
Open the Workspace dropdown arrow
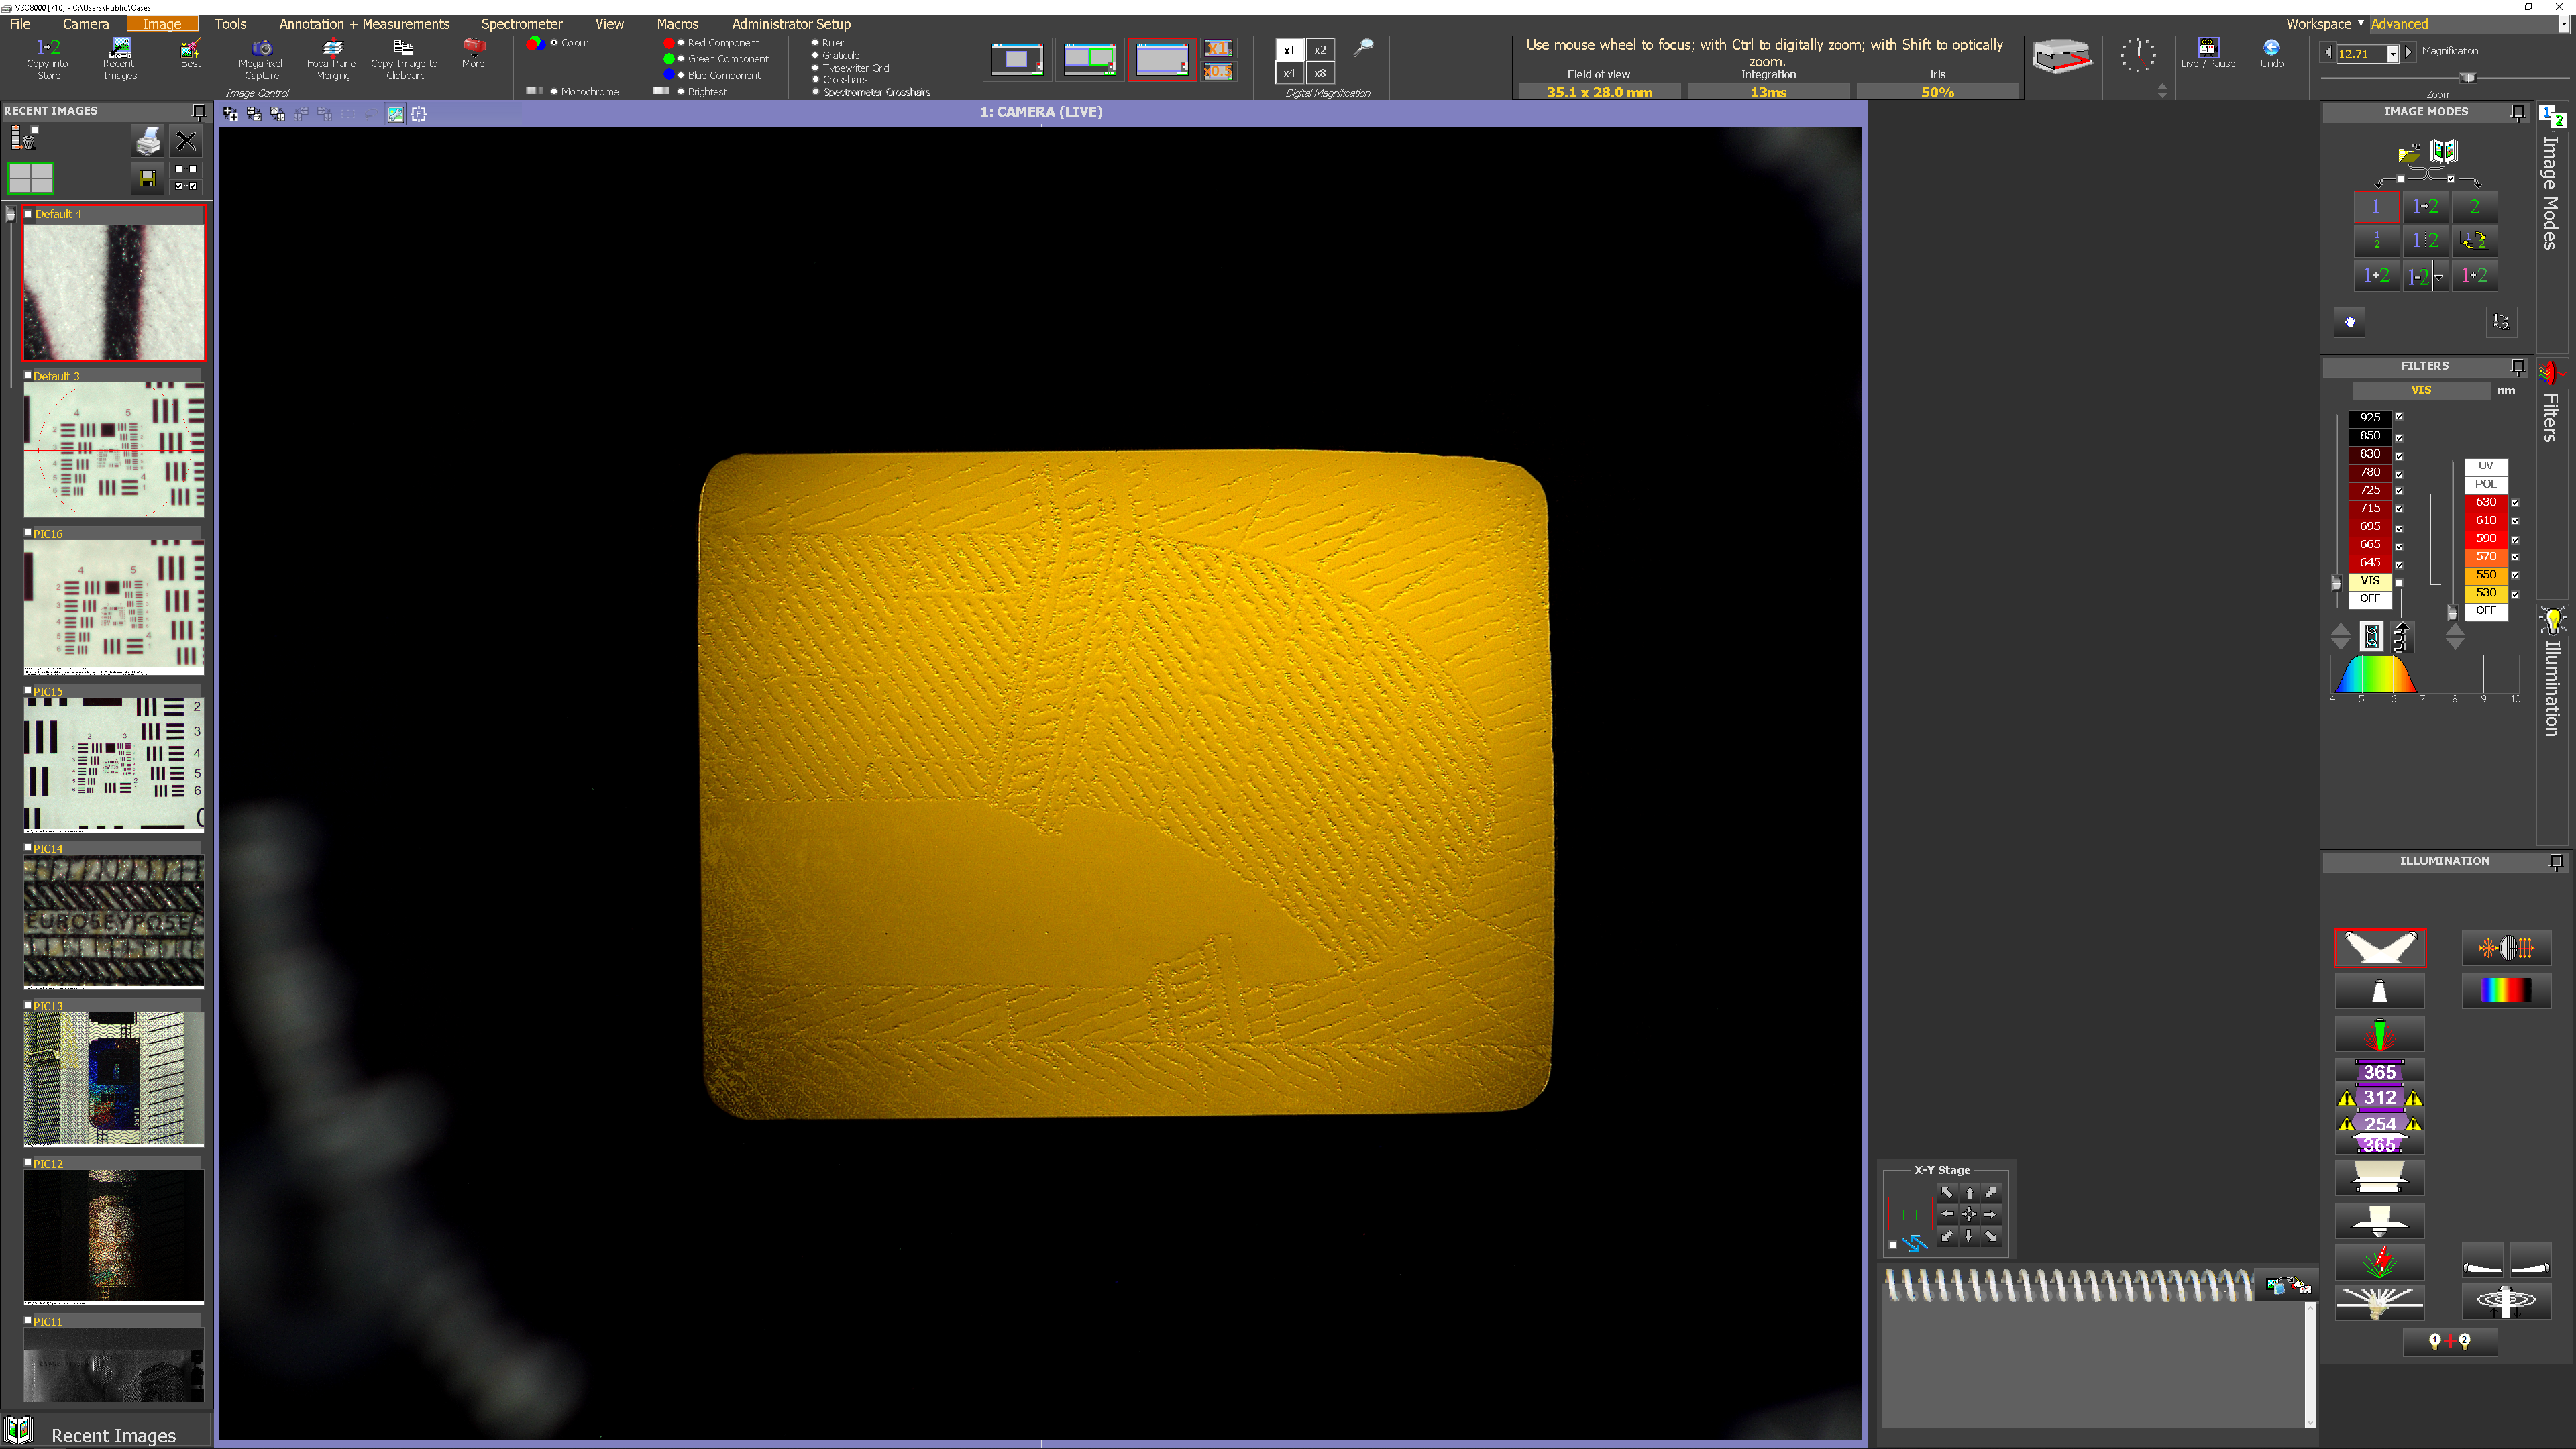pos(2360,24)
